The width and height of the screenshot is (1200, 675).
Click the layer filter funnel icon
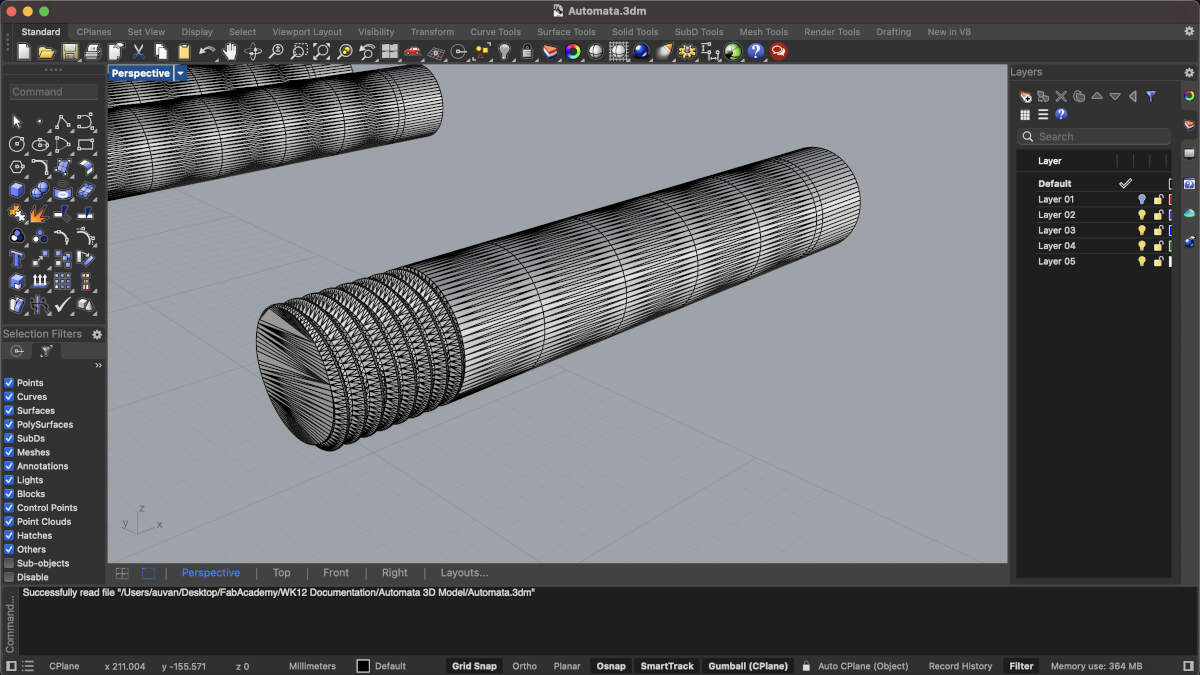[x=1151, y=96]
